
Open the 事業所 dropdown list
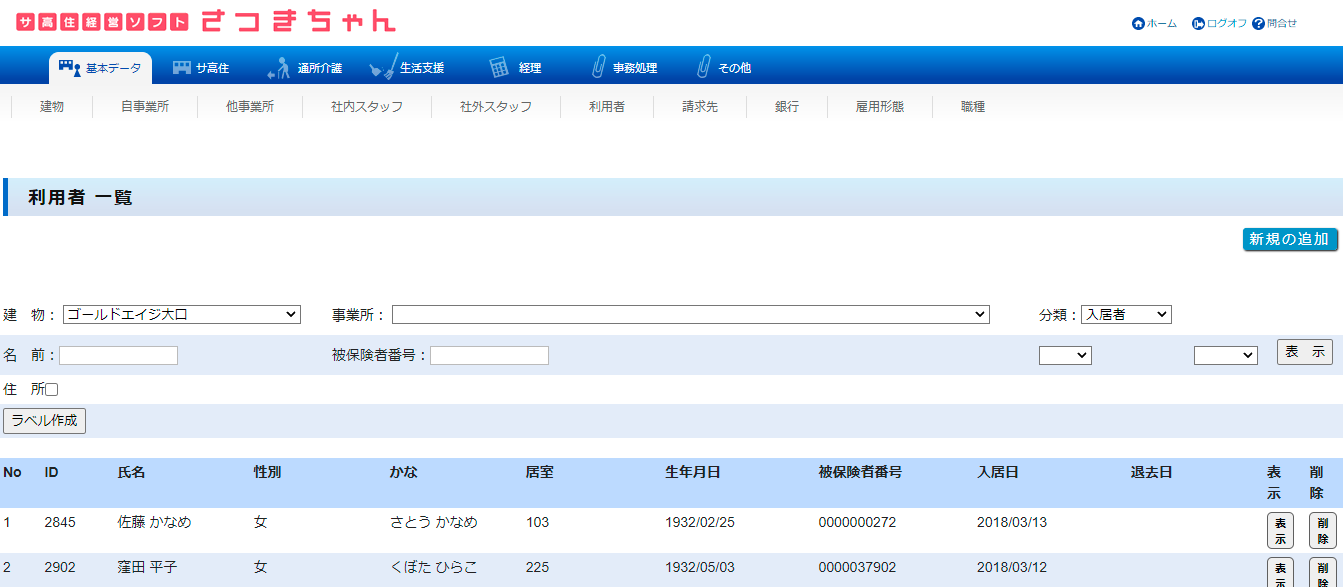(x=690, y=315)
